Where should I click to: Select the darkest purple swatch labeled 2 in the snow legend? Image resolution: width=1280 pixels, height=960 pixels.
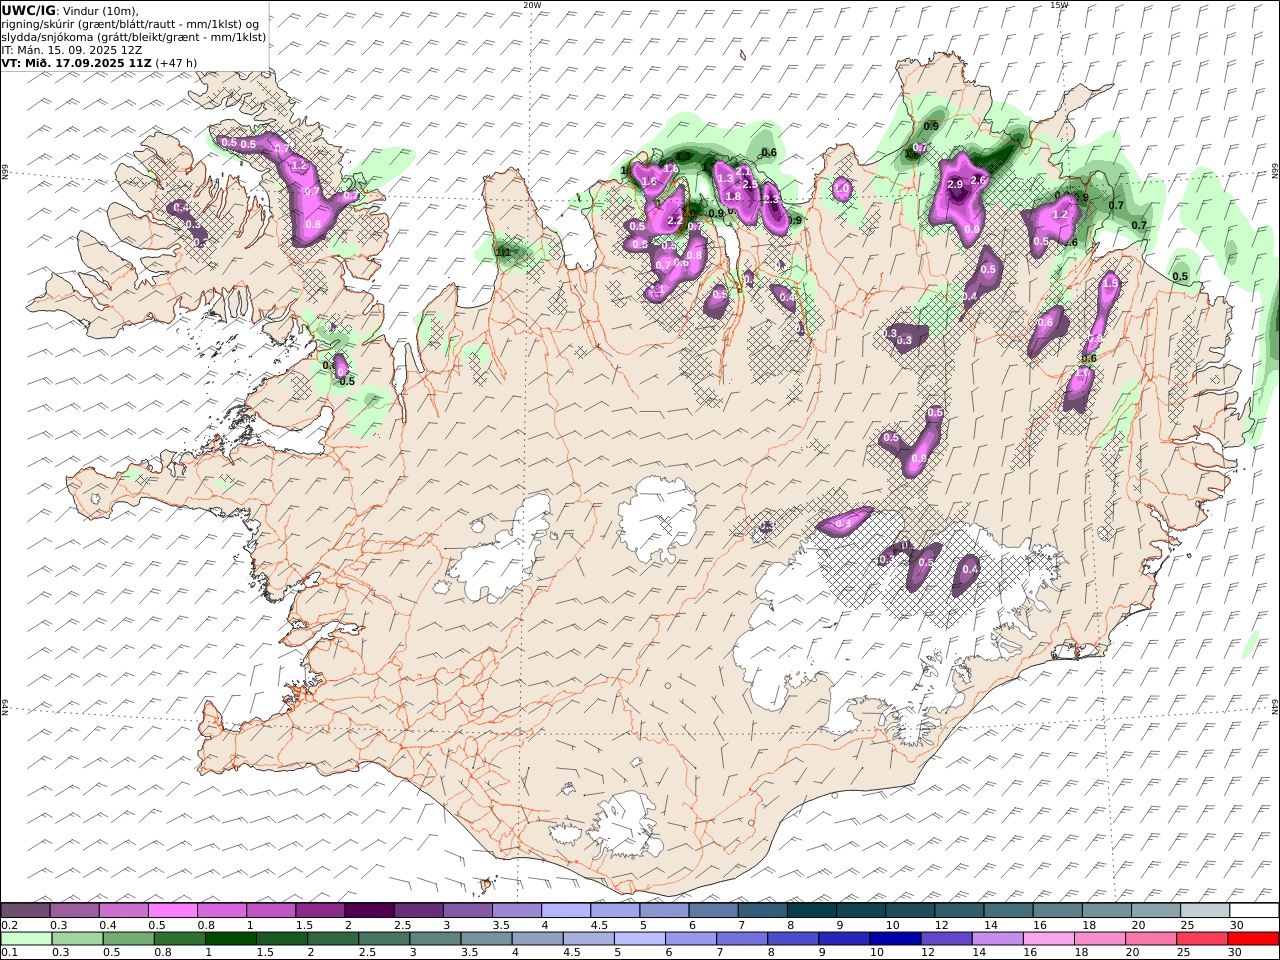click(369, 910)
